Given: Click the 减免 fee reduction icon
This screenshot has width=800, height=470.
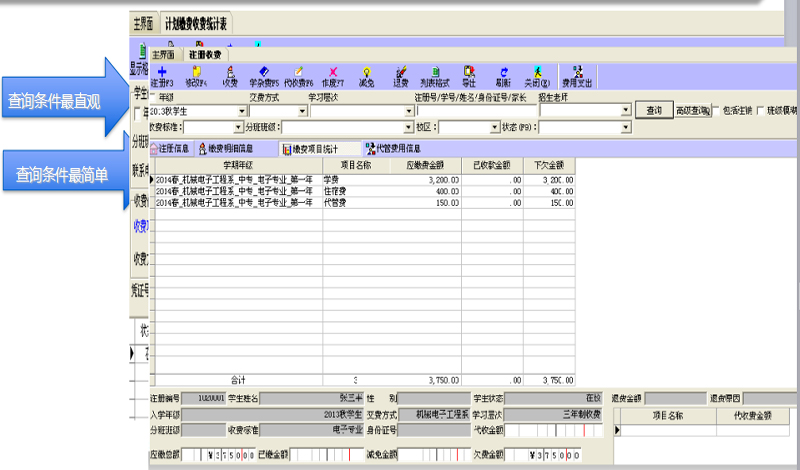Looking at the screenshot, I should point(367,76).
